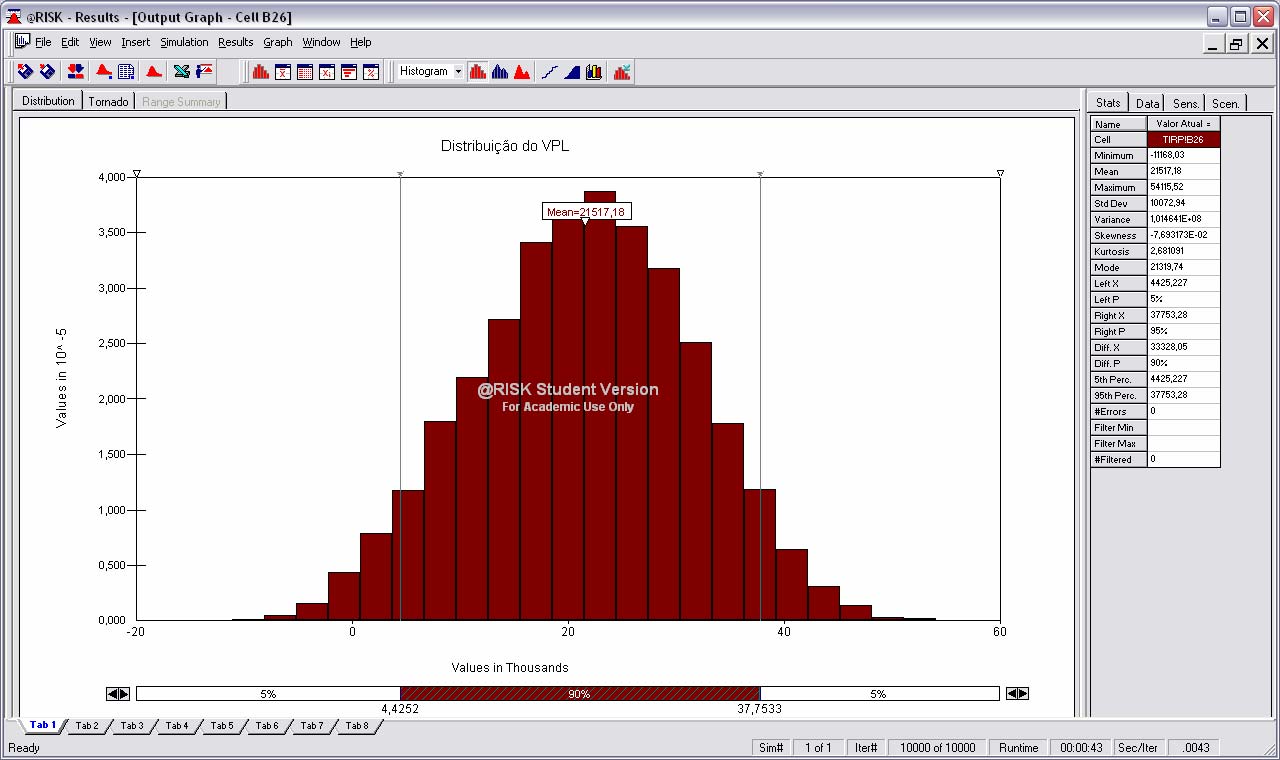
Task: Open the red data grid window icon
Action: pos(305,71)
